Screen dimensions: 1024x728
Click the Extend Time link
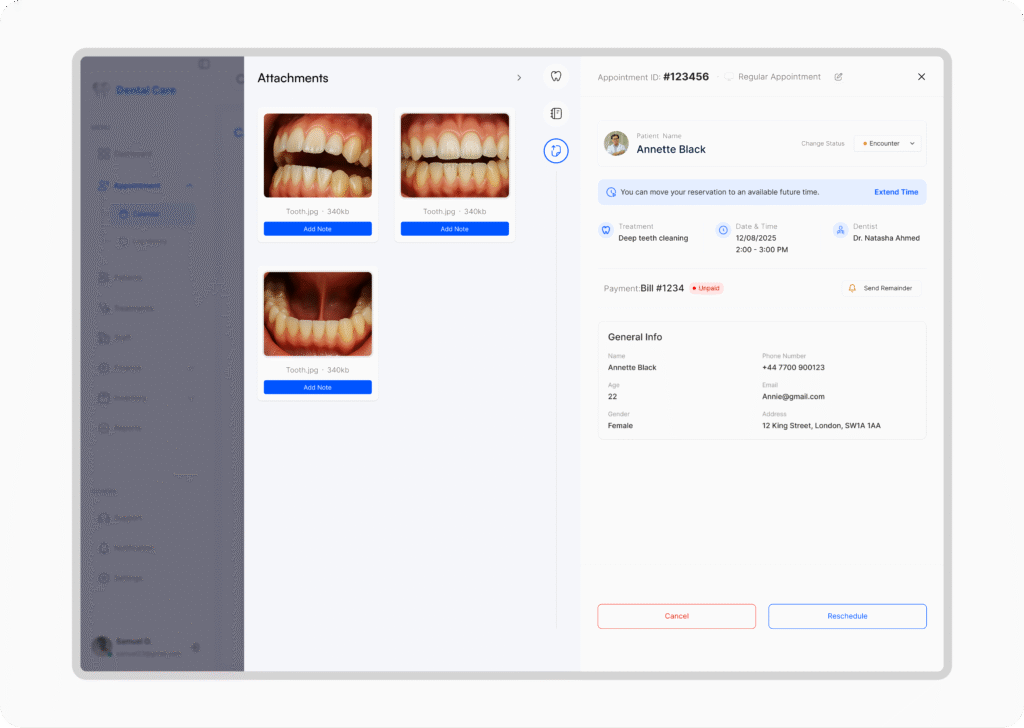tap(895, 192)
